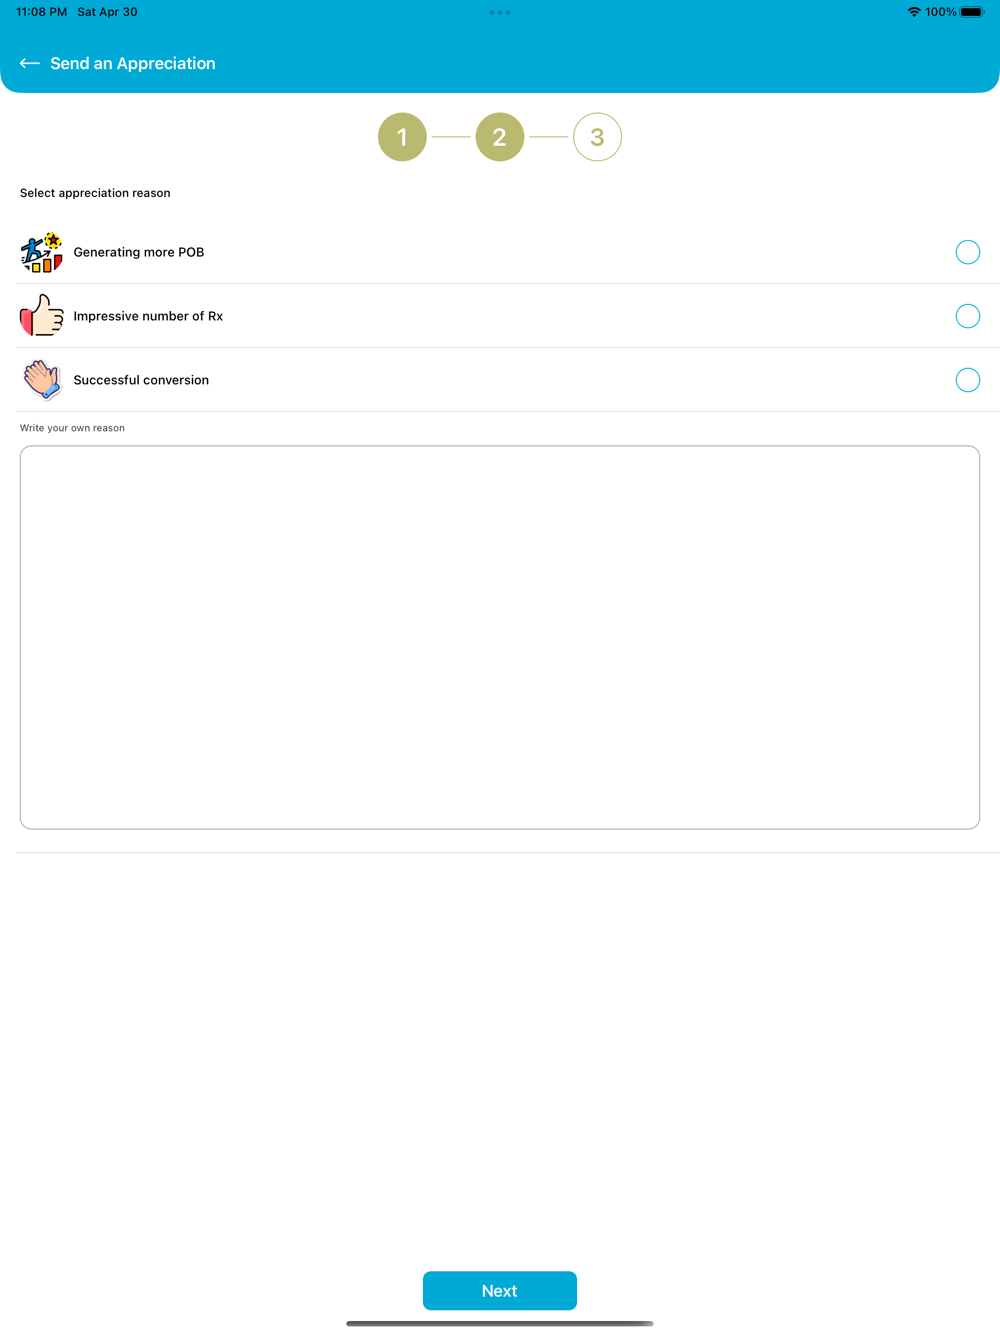The height and width of the screenshot is (1334, 1000).
Task: Click the Generating more POB growth icon
Action: [x=42, y=253]
